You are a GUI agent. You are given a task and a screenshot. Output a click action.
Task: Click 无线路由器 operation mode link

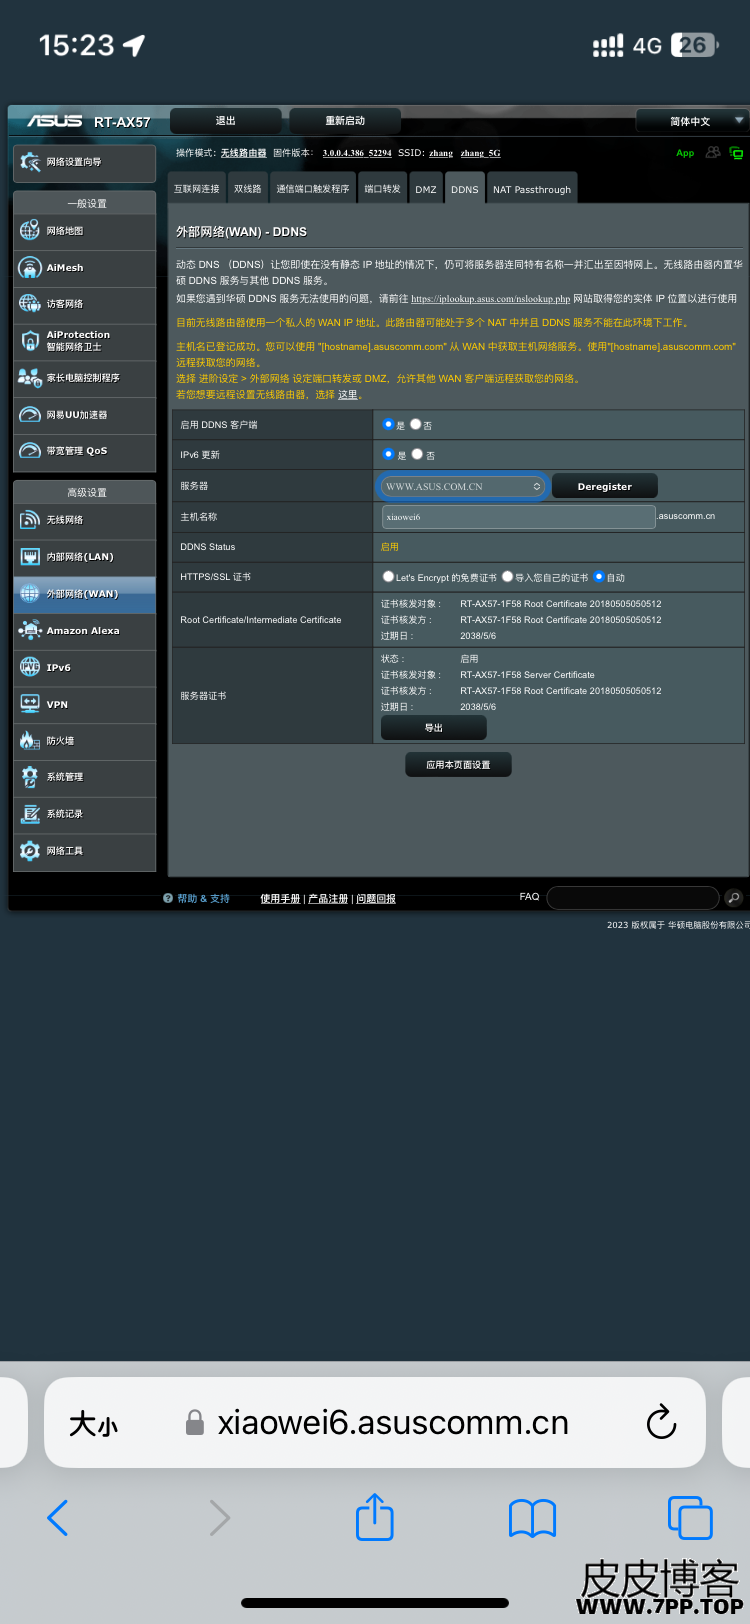tap(243, 153)
